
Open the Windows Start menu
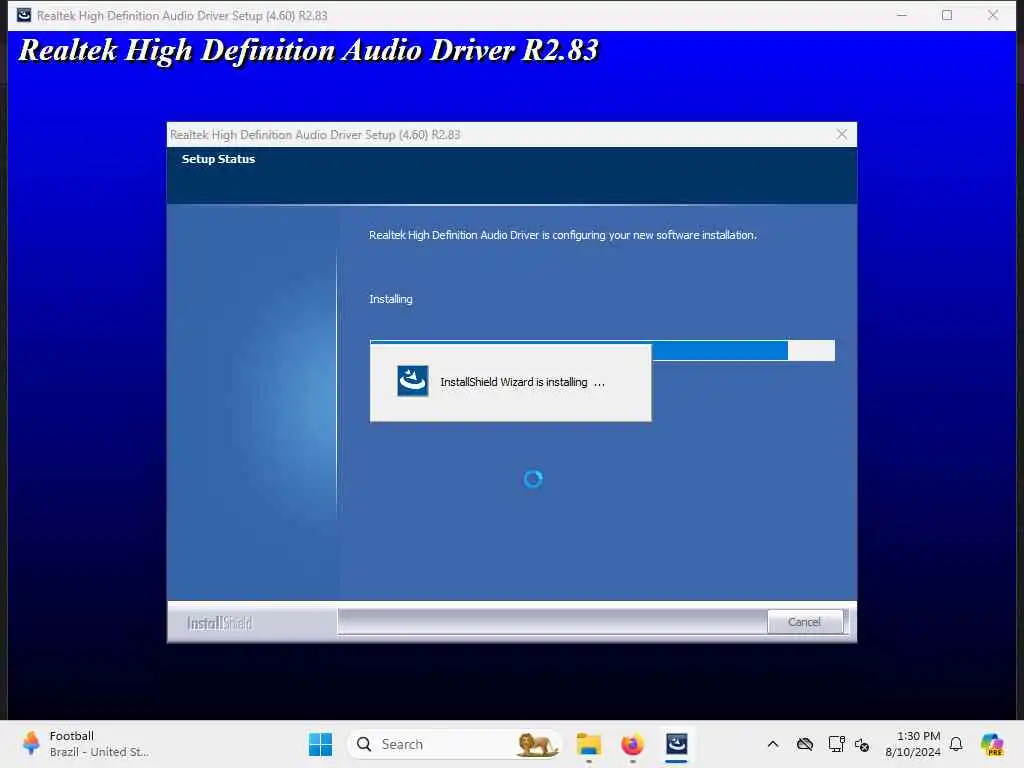(320, 744)
